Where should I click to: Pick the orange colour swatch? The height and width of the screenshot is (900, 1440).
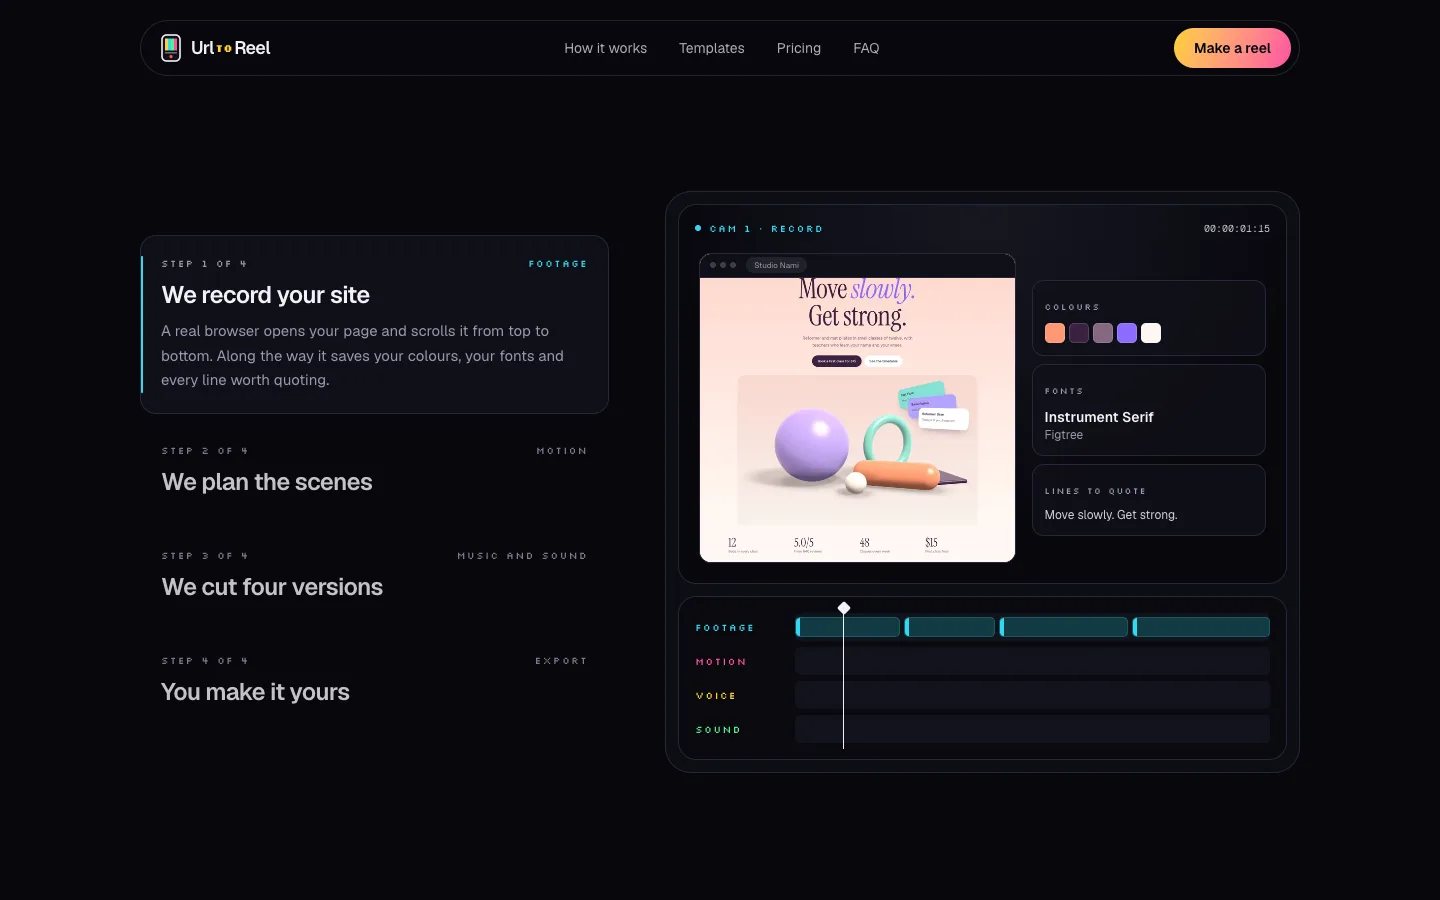tap(1055, 333)
